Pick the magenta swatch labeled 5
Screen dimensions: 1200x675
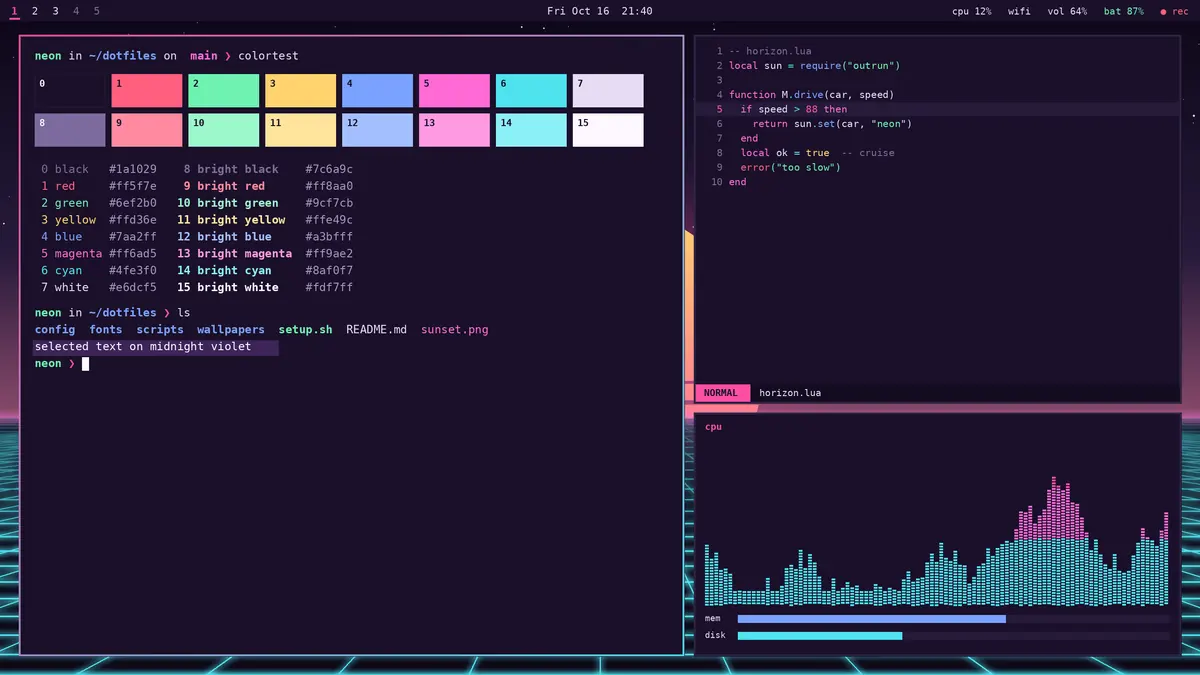click(454, 91)
